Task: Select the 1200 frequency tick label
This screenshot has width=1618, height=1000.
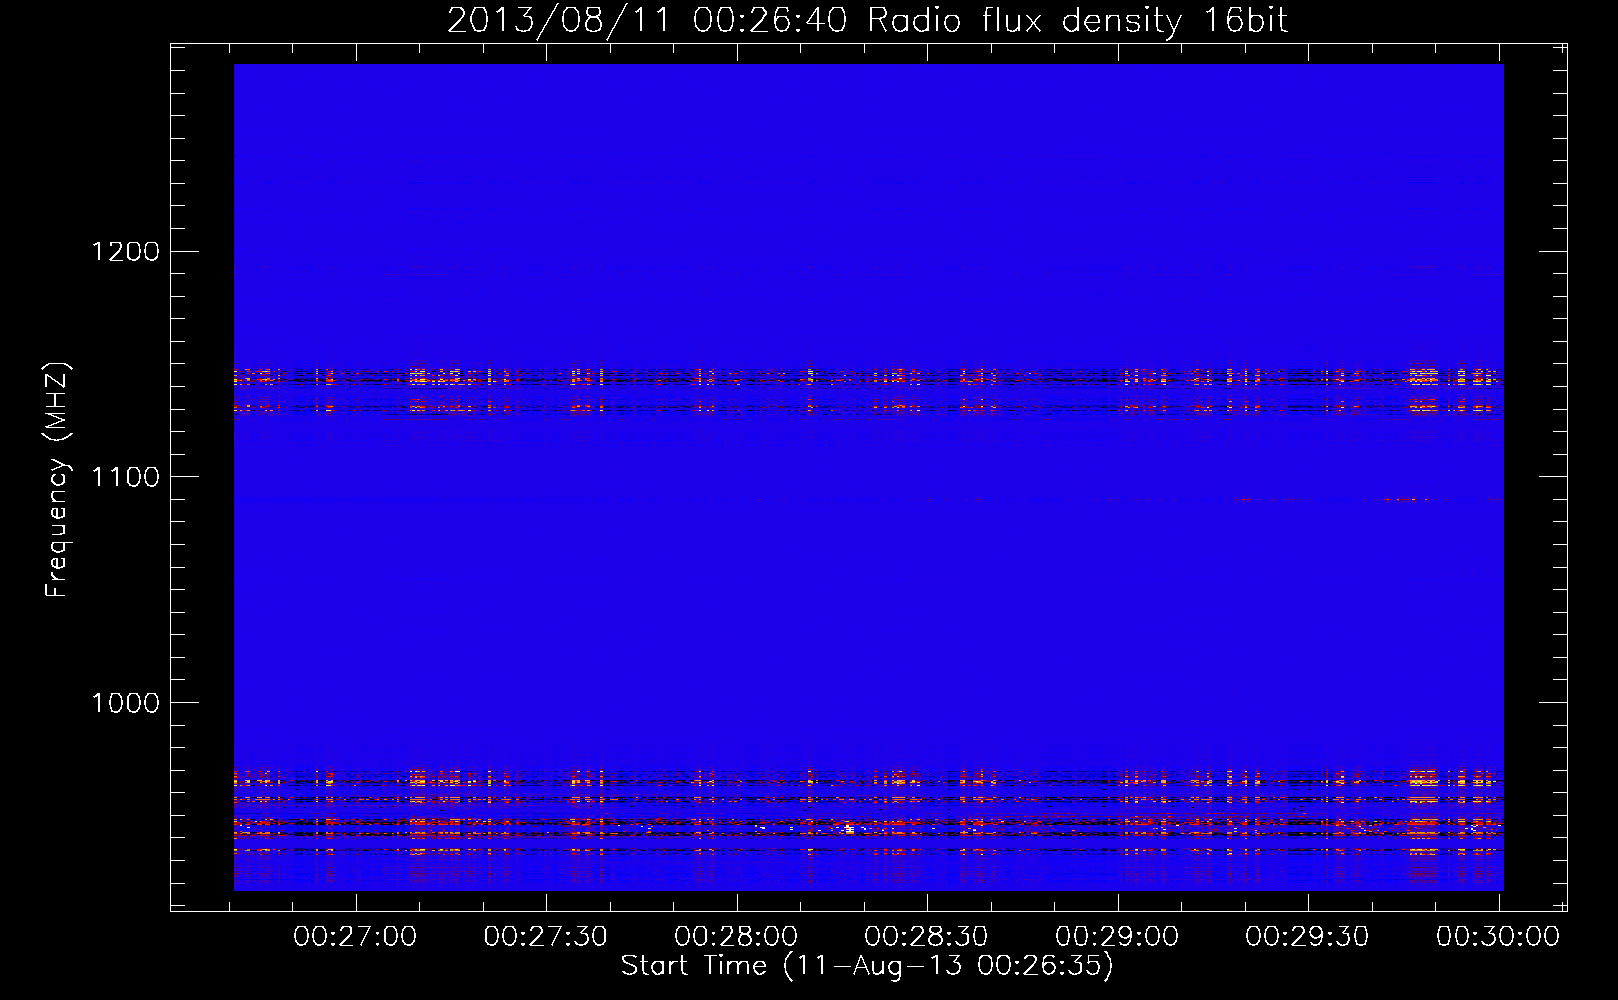Action: [x=125, y=251]
